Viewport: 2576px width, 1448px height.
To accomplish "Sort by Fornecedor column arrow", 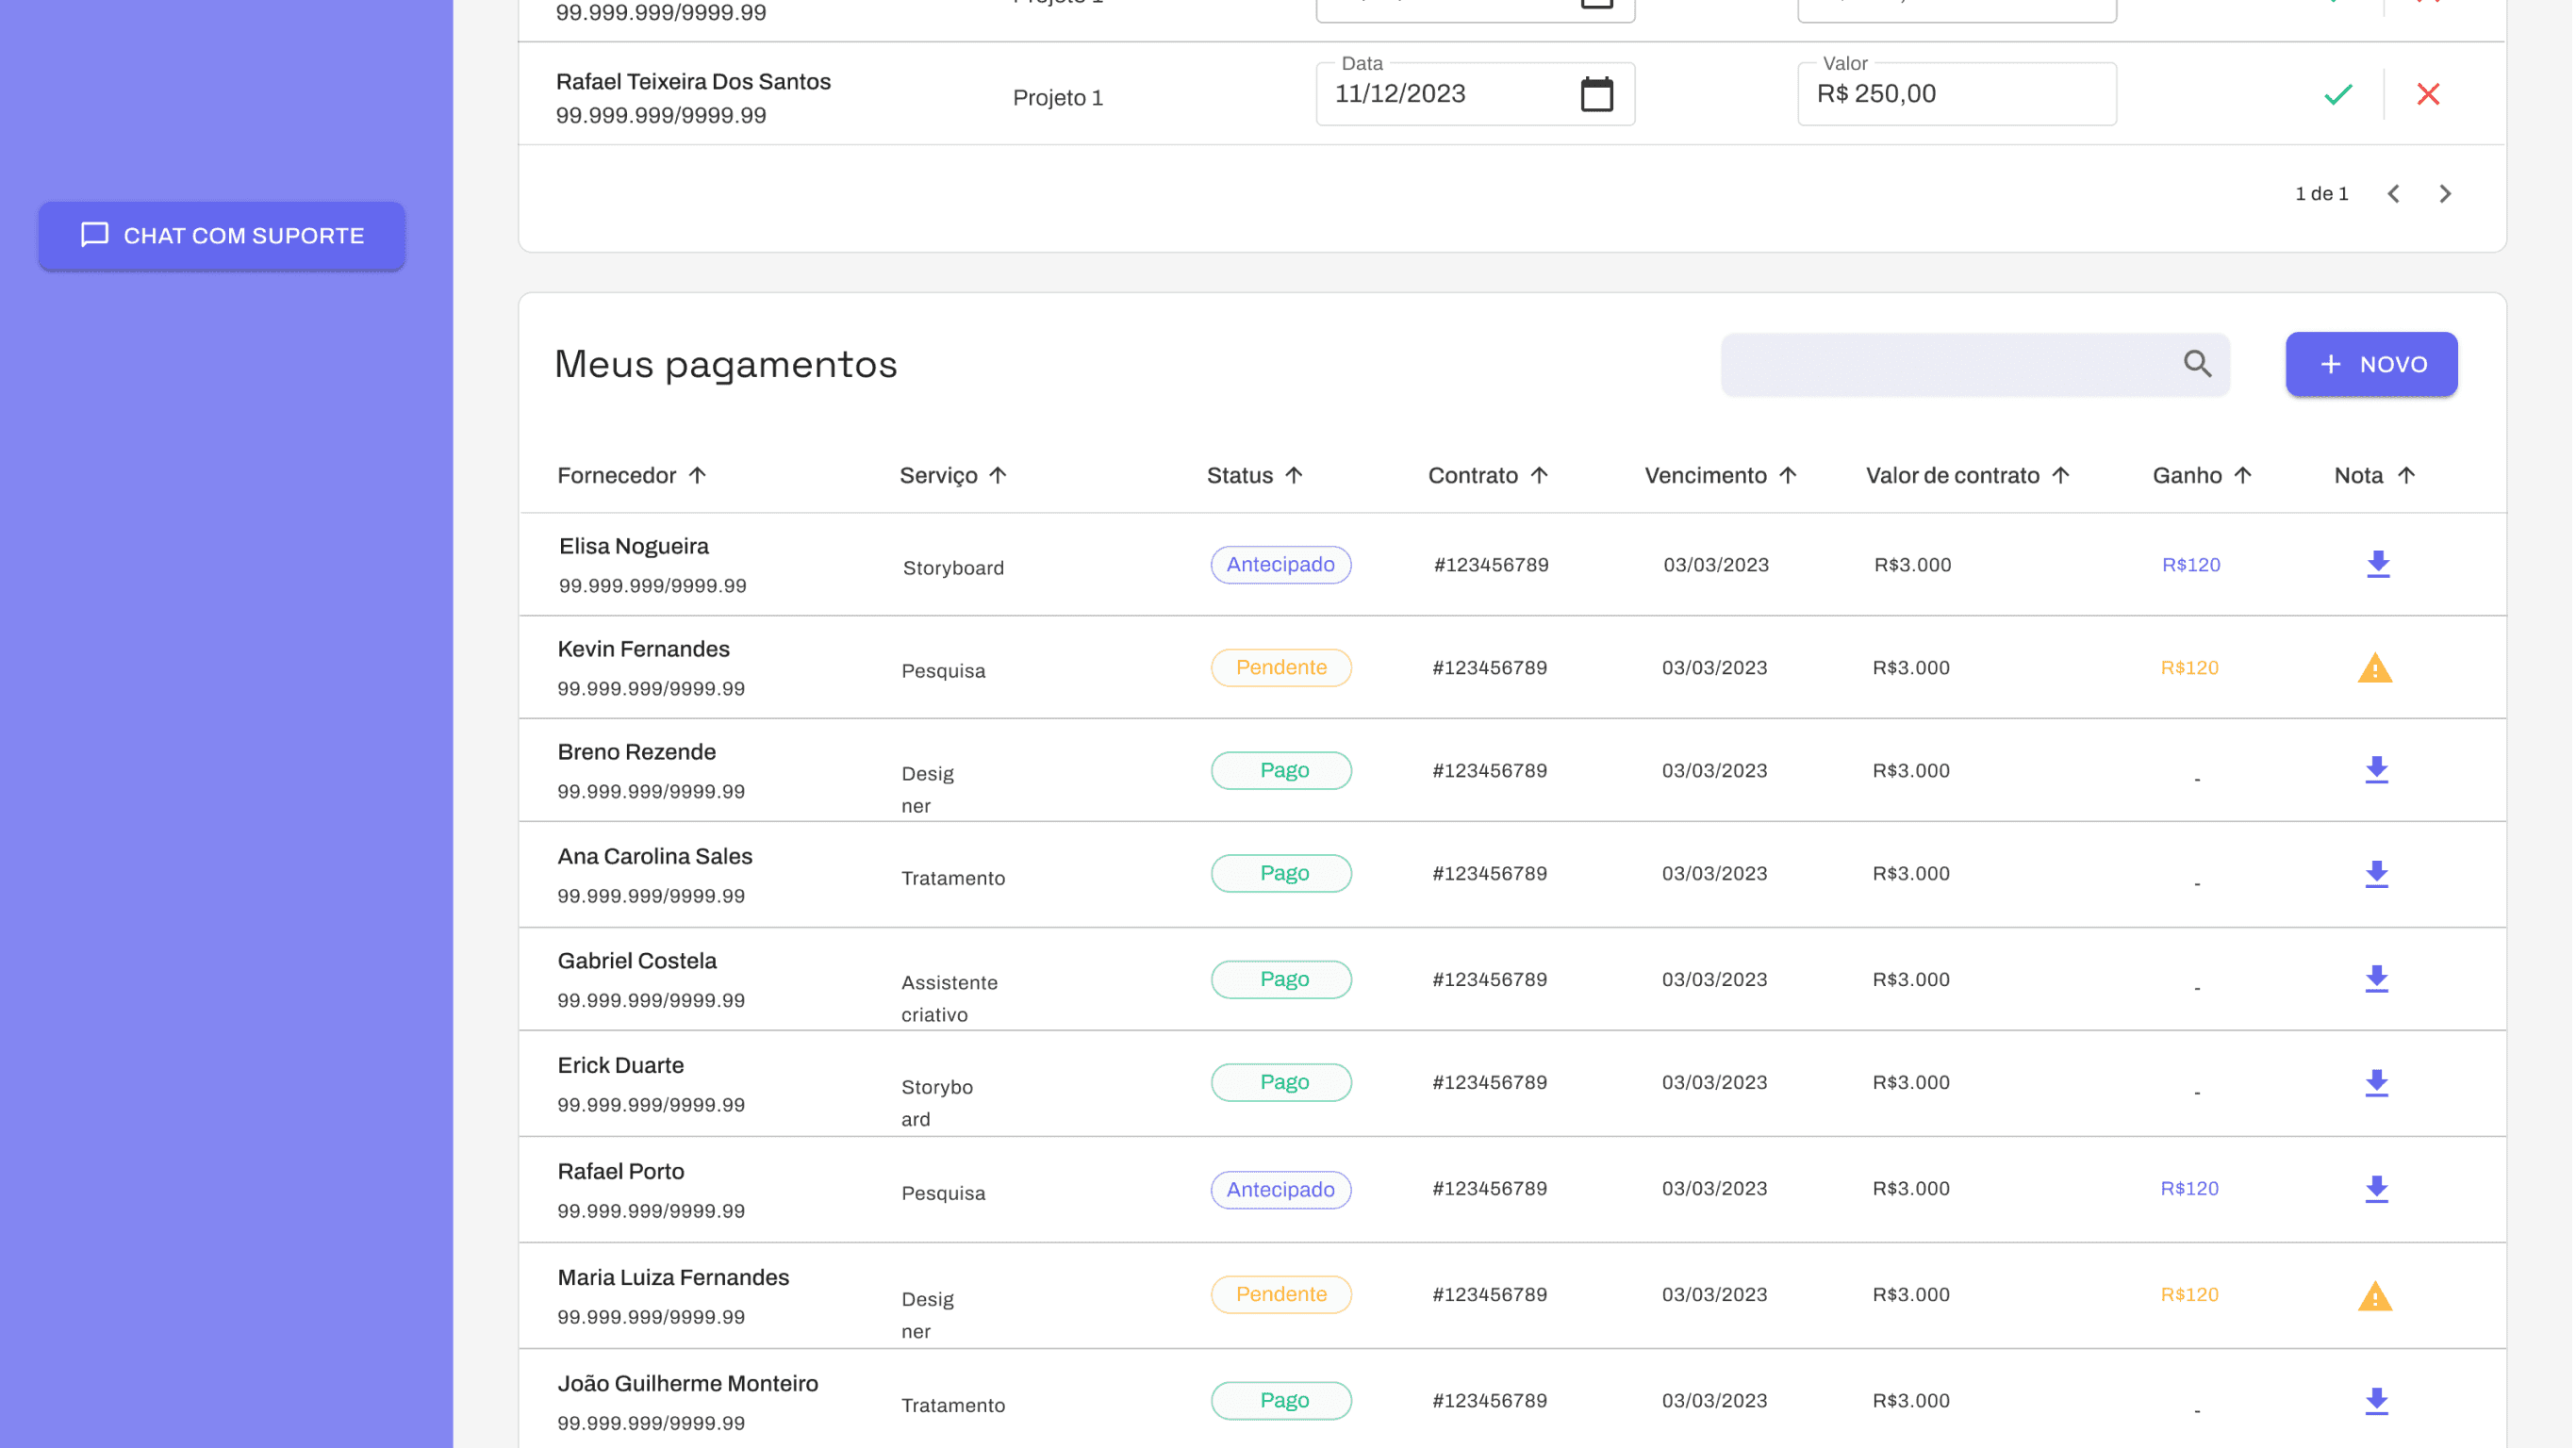I will point(697,475).
